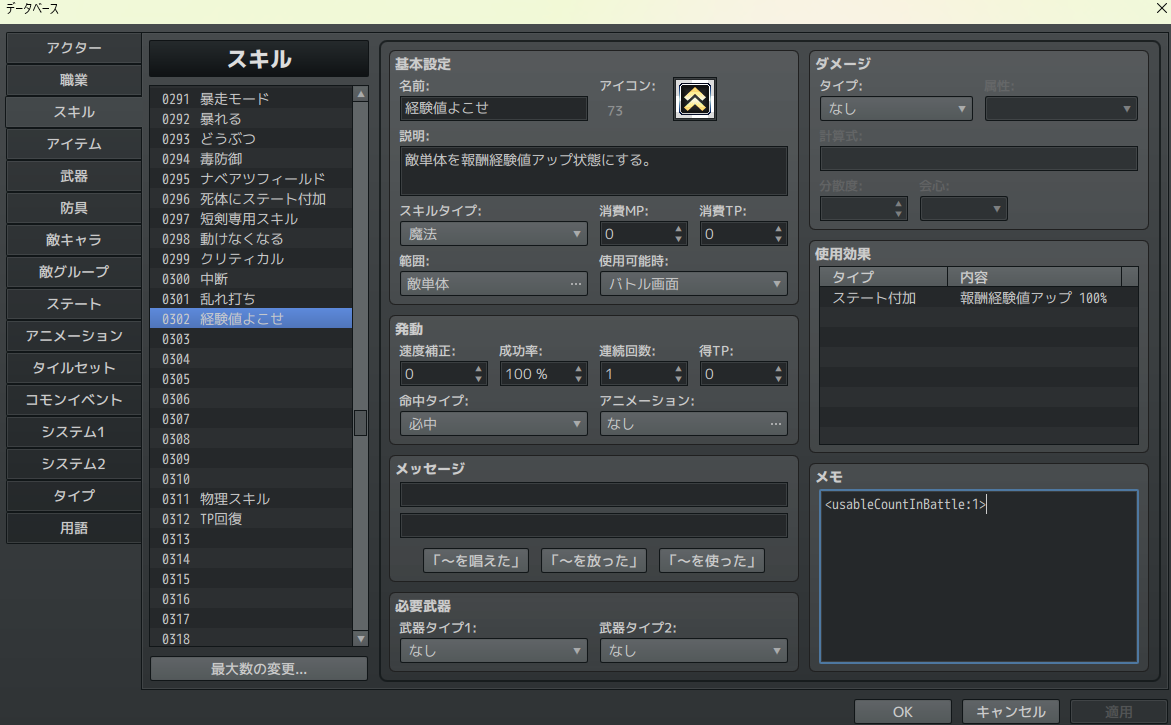Adjust the 得TP stepper
The image size is (1171, 725).
(x=779, y=373)
